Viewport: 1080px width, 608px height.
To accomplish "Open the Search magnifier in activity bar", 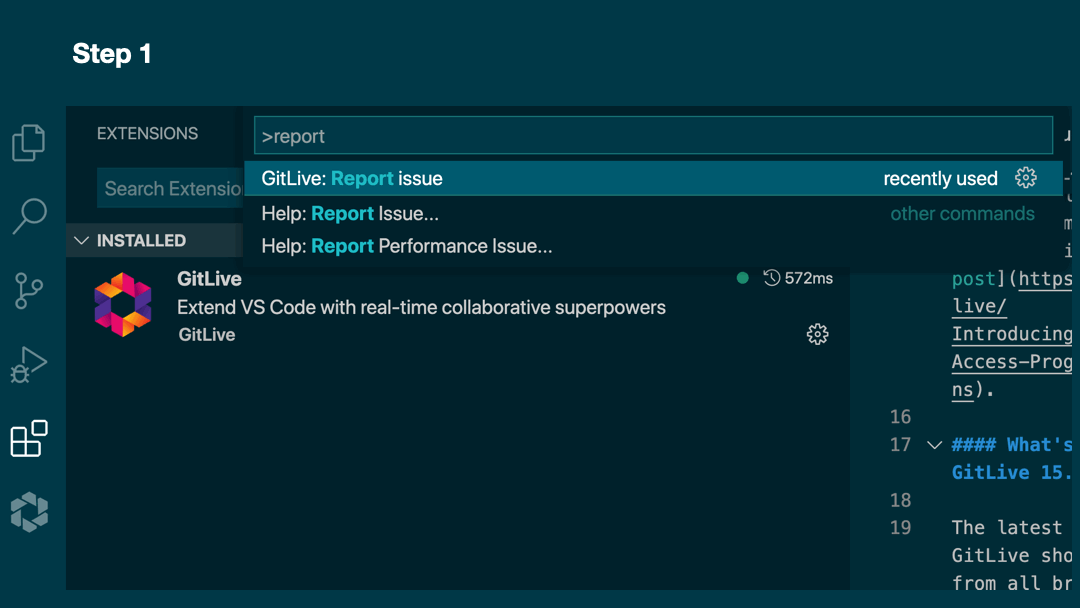I will (30, 216).
